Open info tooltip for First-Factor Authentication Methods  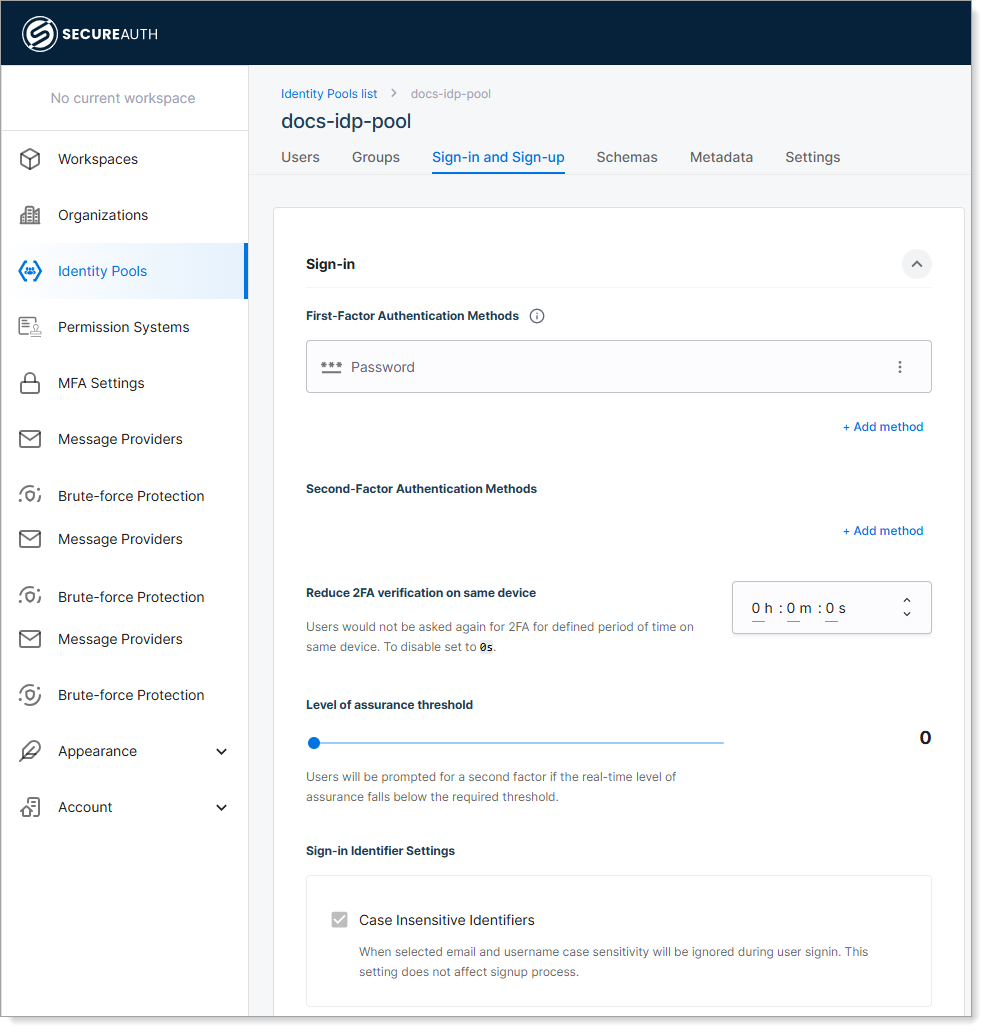(537, 316)
